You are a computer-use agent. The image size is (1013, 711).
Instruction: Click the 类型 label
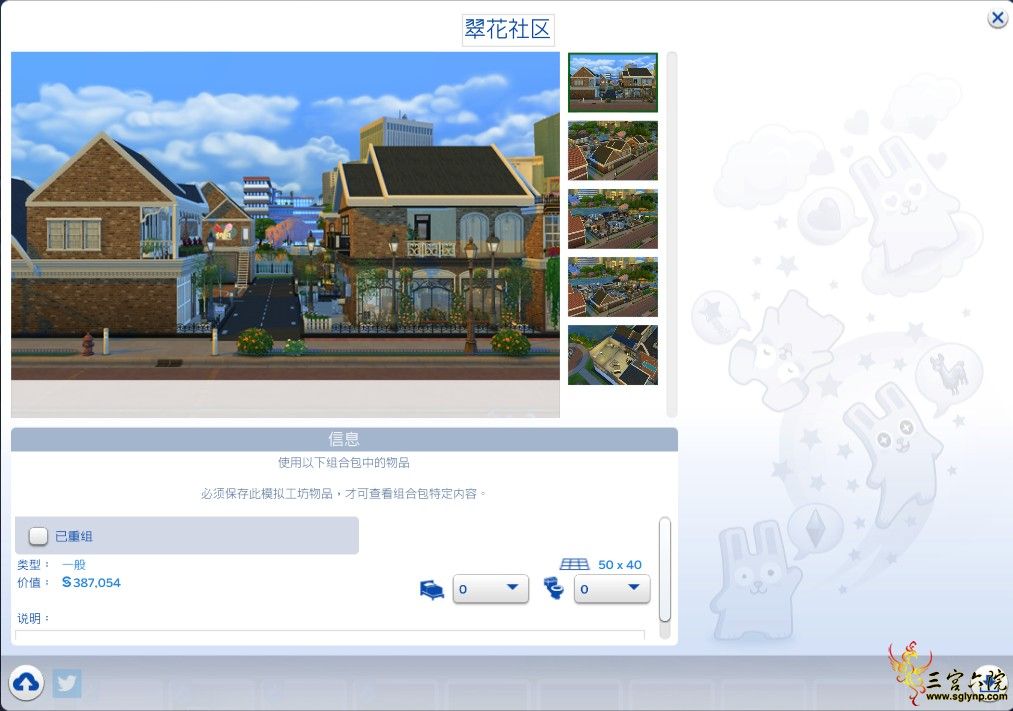(32, 564)
